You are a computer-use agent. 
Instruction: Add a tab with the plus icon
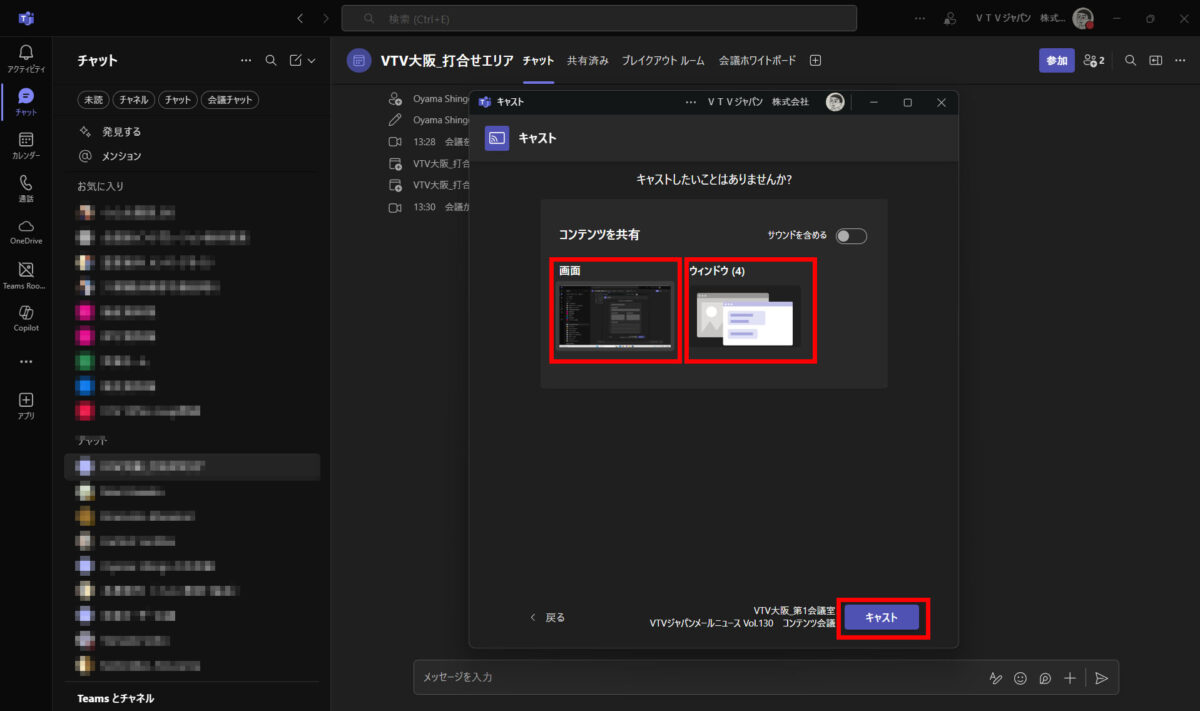815,61
